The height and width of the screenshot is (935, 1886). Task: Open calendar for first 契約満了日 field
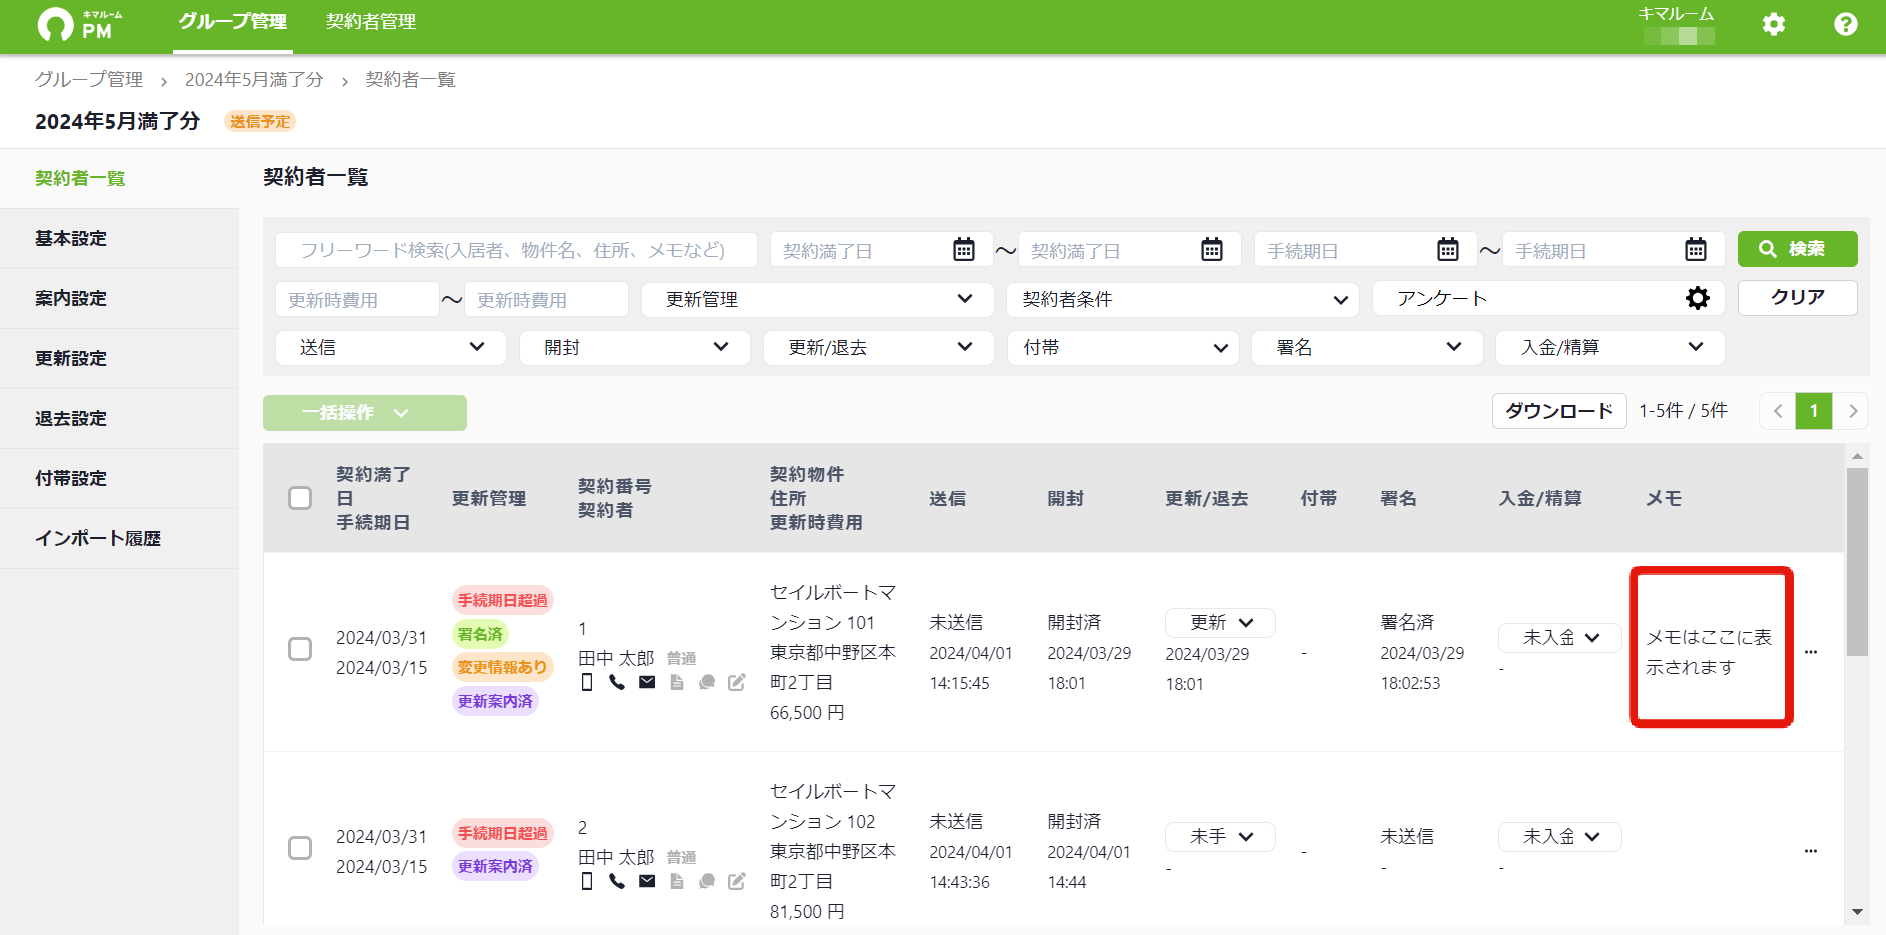(x=964, y=249)
